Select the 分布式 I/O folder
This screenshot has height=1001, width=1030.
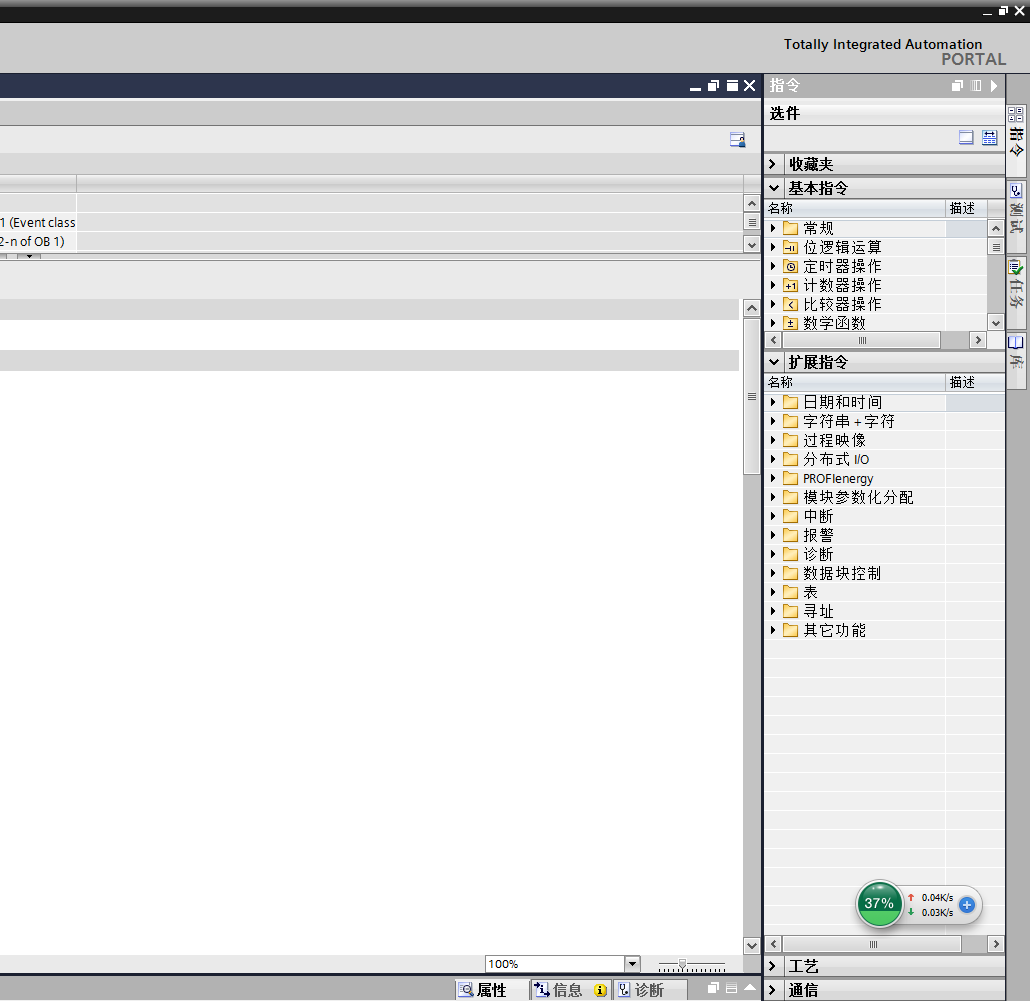(x=836, y=459)
